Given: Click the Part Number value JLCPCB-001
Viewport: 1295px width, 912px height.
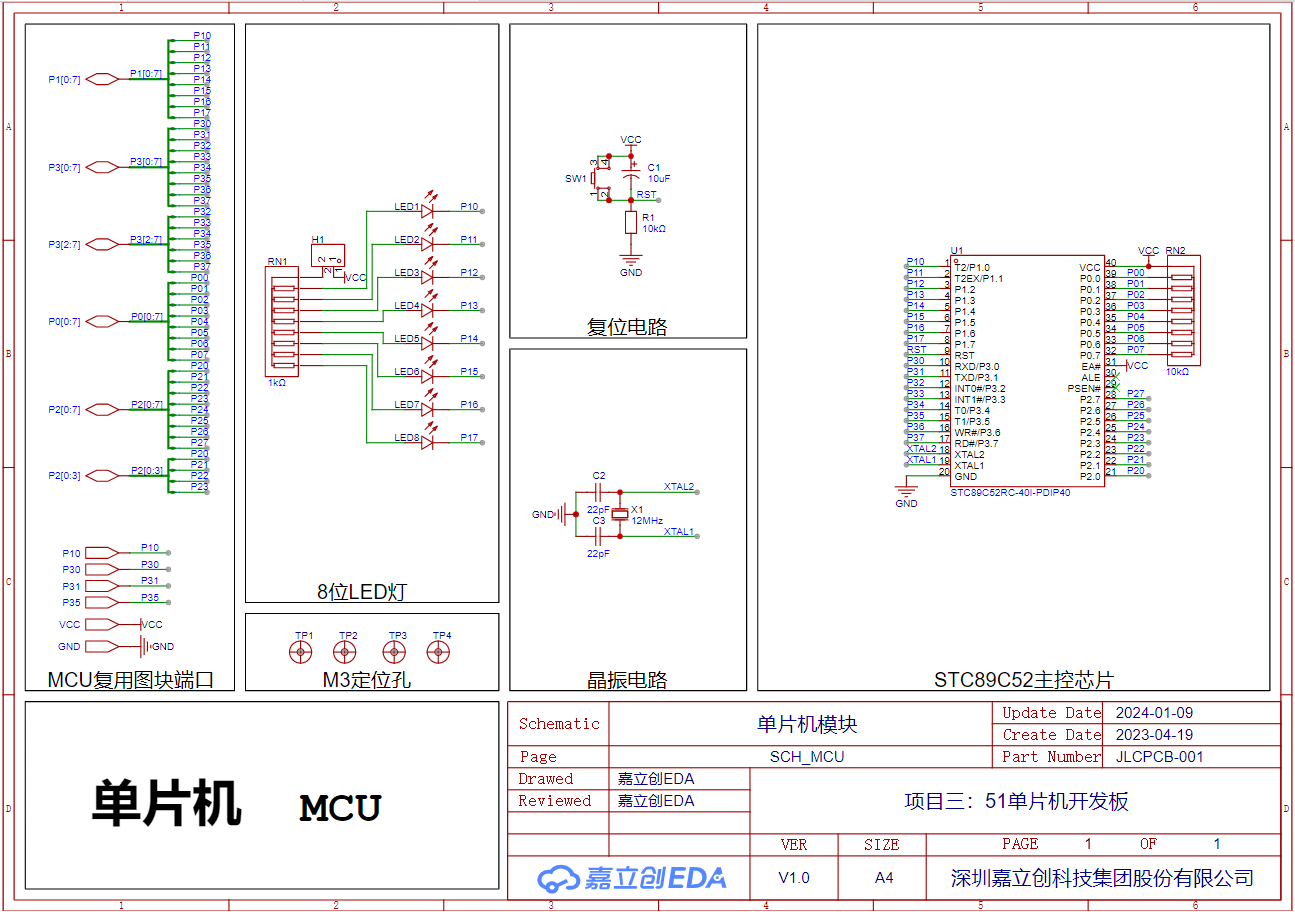Looking at the screenshot, I should [x=1159, y=757].
